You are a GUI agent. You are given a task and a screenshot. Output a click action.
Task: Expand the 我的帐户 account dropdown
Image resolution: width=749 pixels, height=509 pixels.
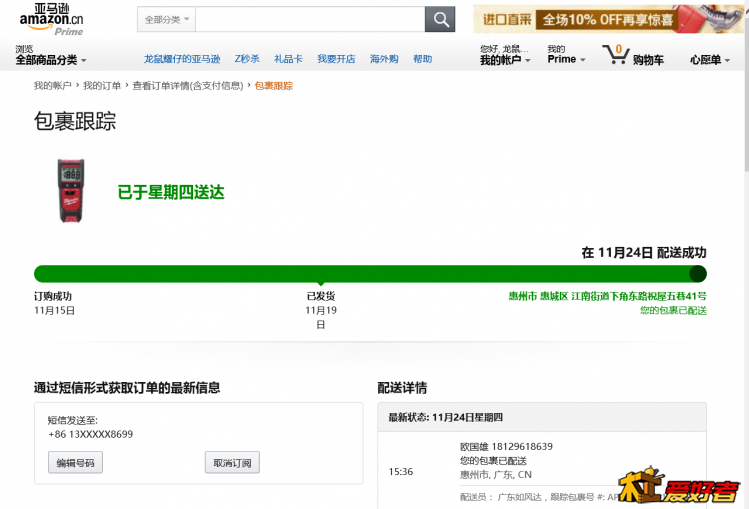[x=505, y=55]
